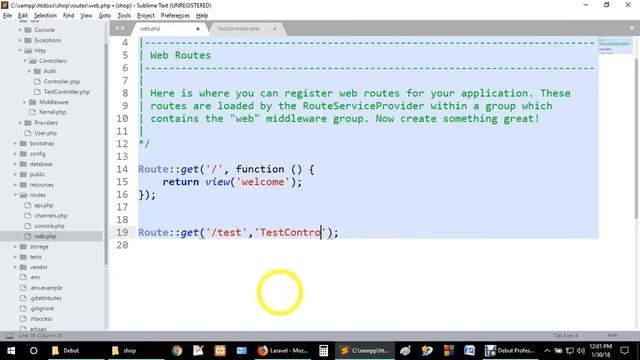Switch to the Firefox Laravel window
Viewport: 640px width, 360px height.
coord(282,351)
